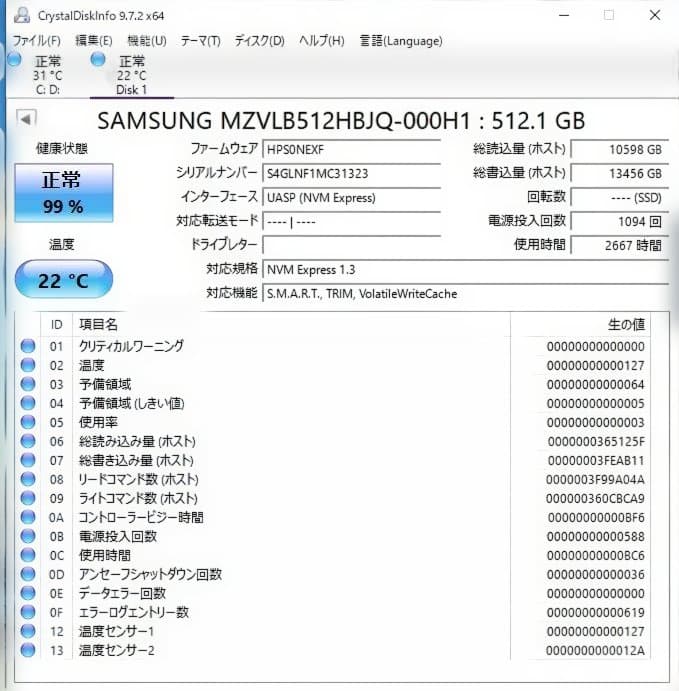Click raw value 0000003F99A04A
679x691 pixels.
pyautogui.click(x=595, y=479)
